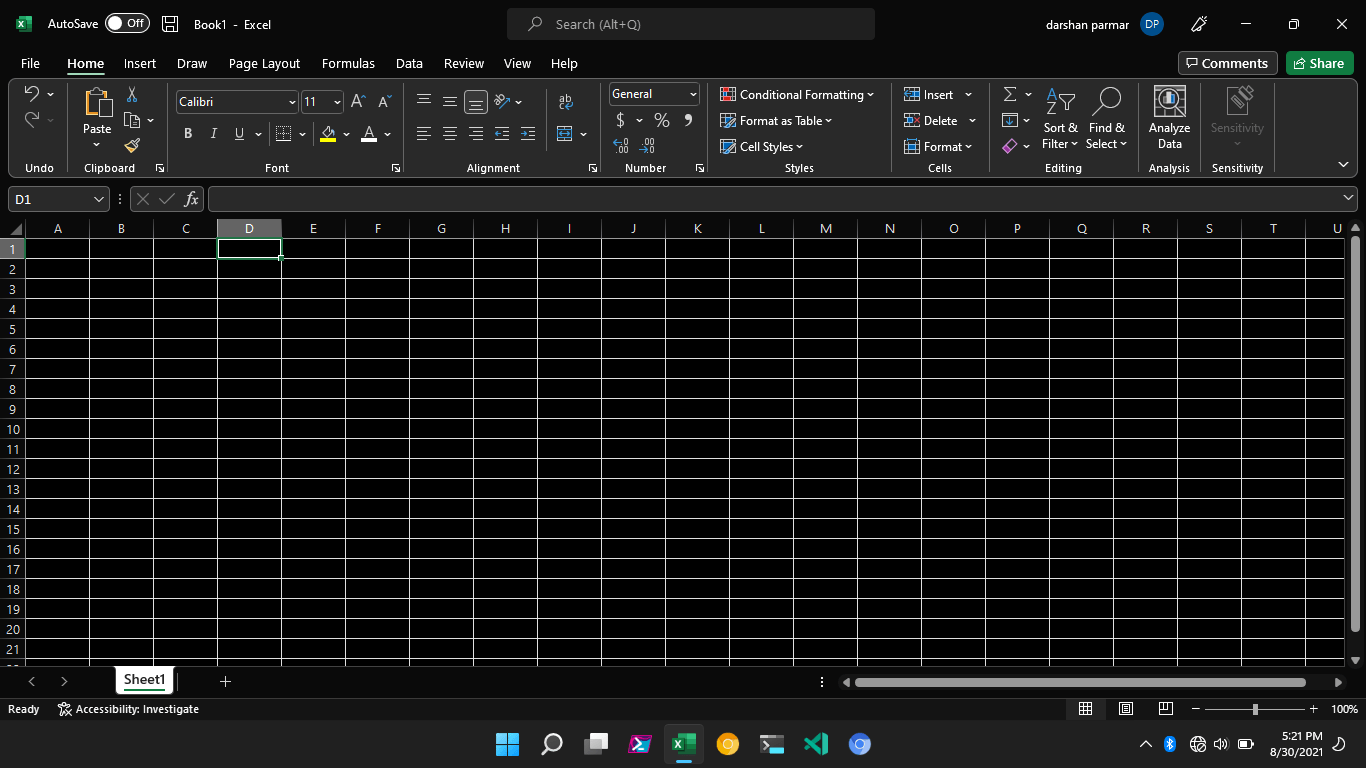Viewport: 1366px width, 768px height.
Task: Open Conditional Formatting options
Action: pyautogui.click(x=797, y=94)
